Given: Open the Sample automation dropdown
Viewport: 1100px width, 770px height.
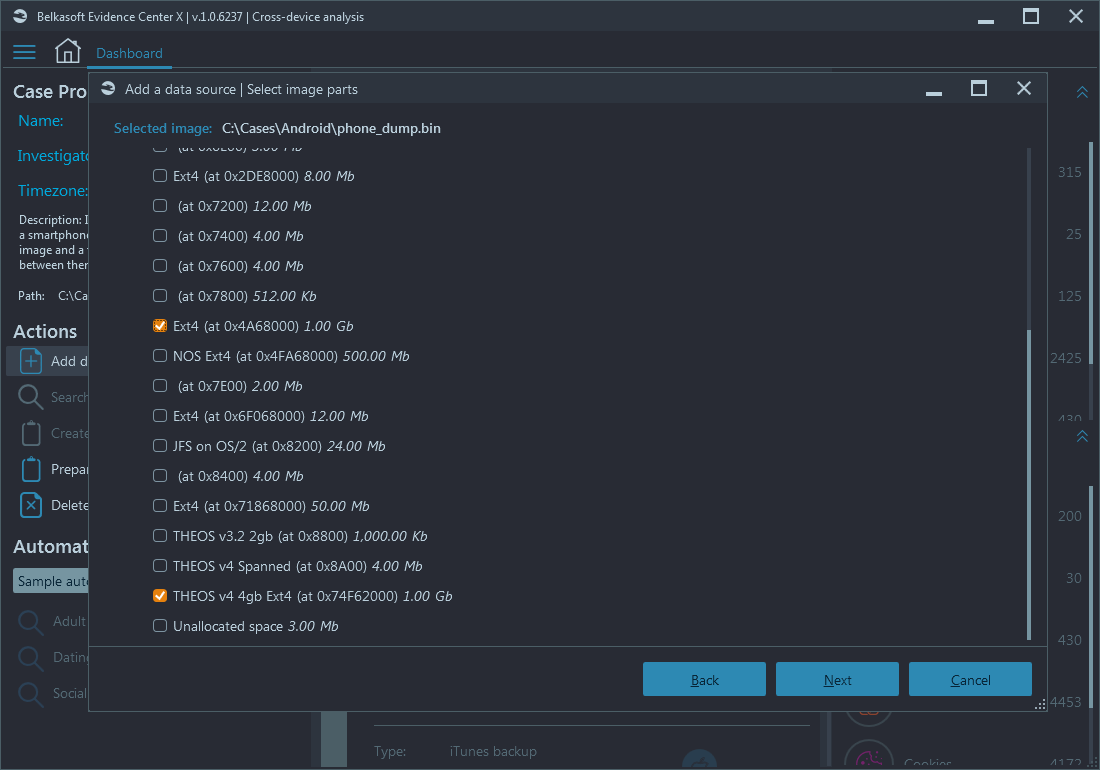Looking at the screenshot, I should [x=51, y=581].
